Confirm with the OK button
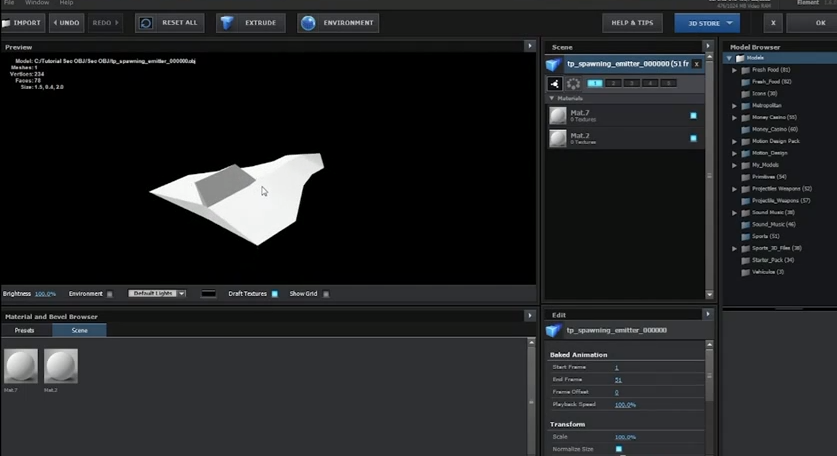The image size is (837, 456). (x=812, y=23)
